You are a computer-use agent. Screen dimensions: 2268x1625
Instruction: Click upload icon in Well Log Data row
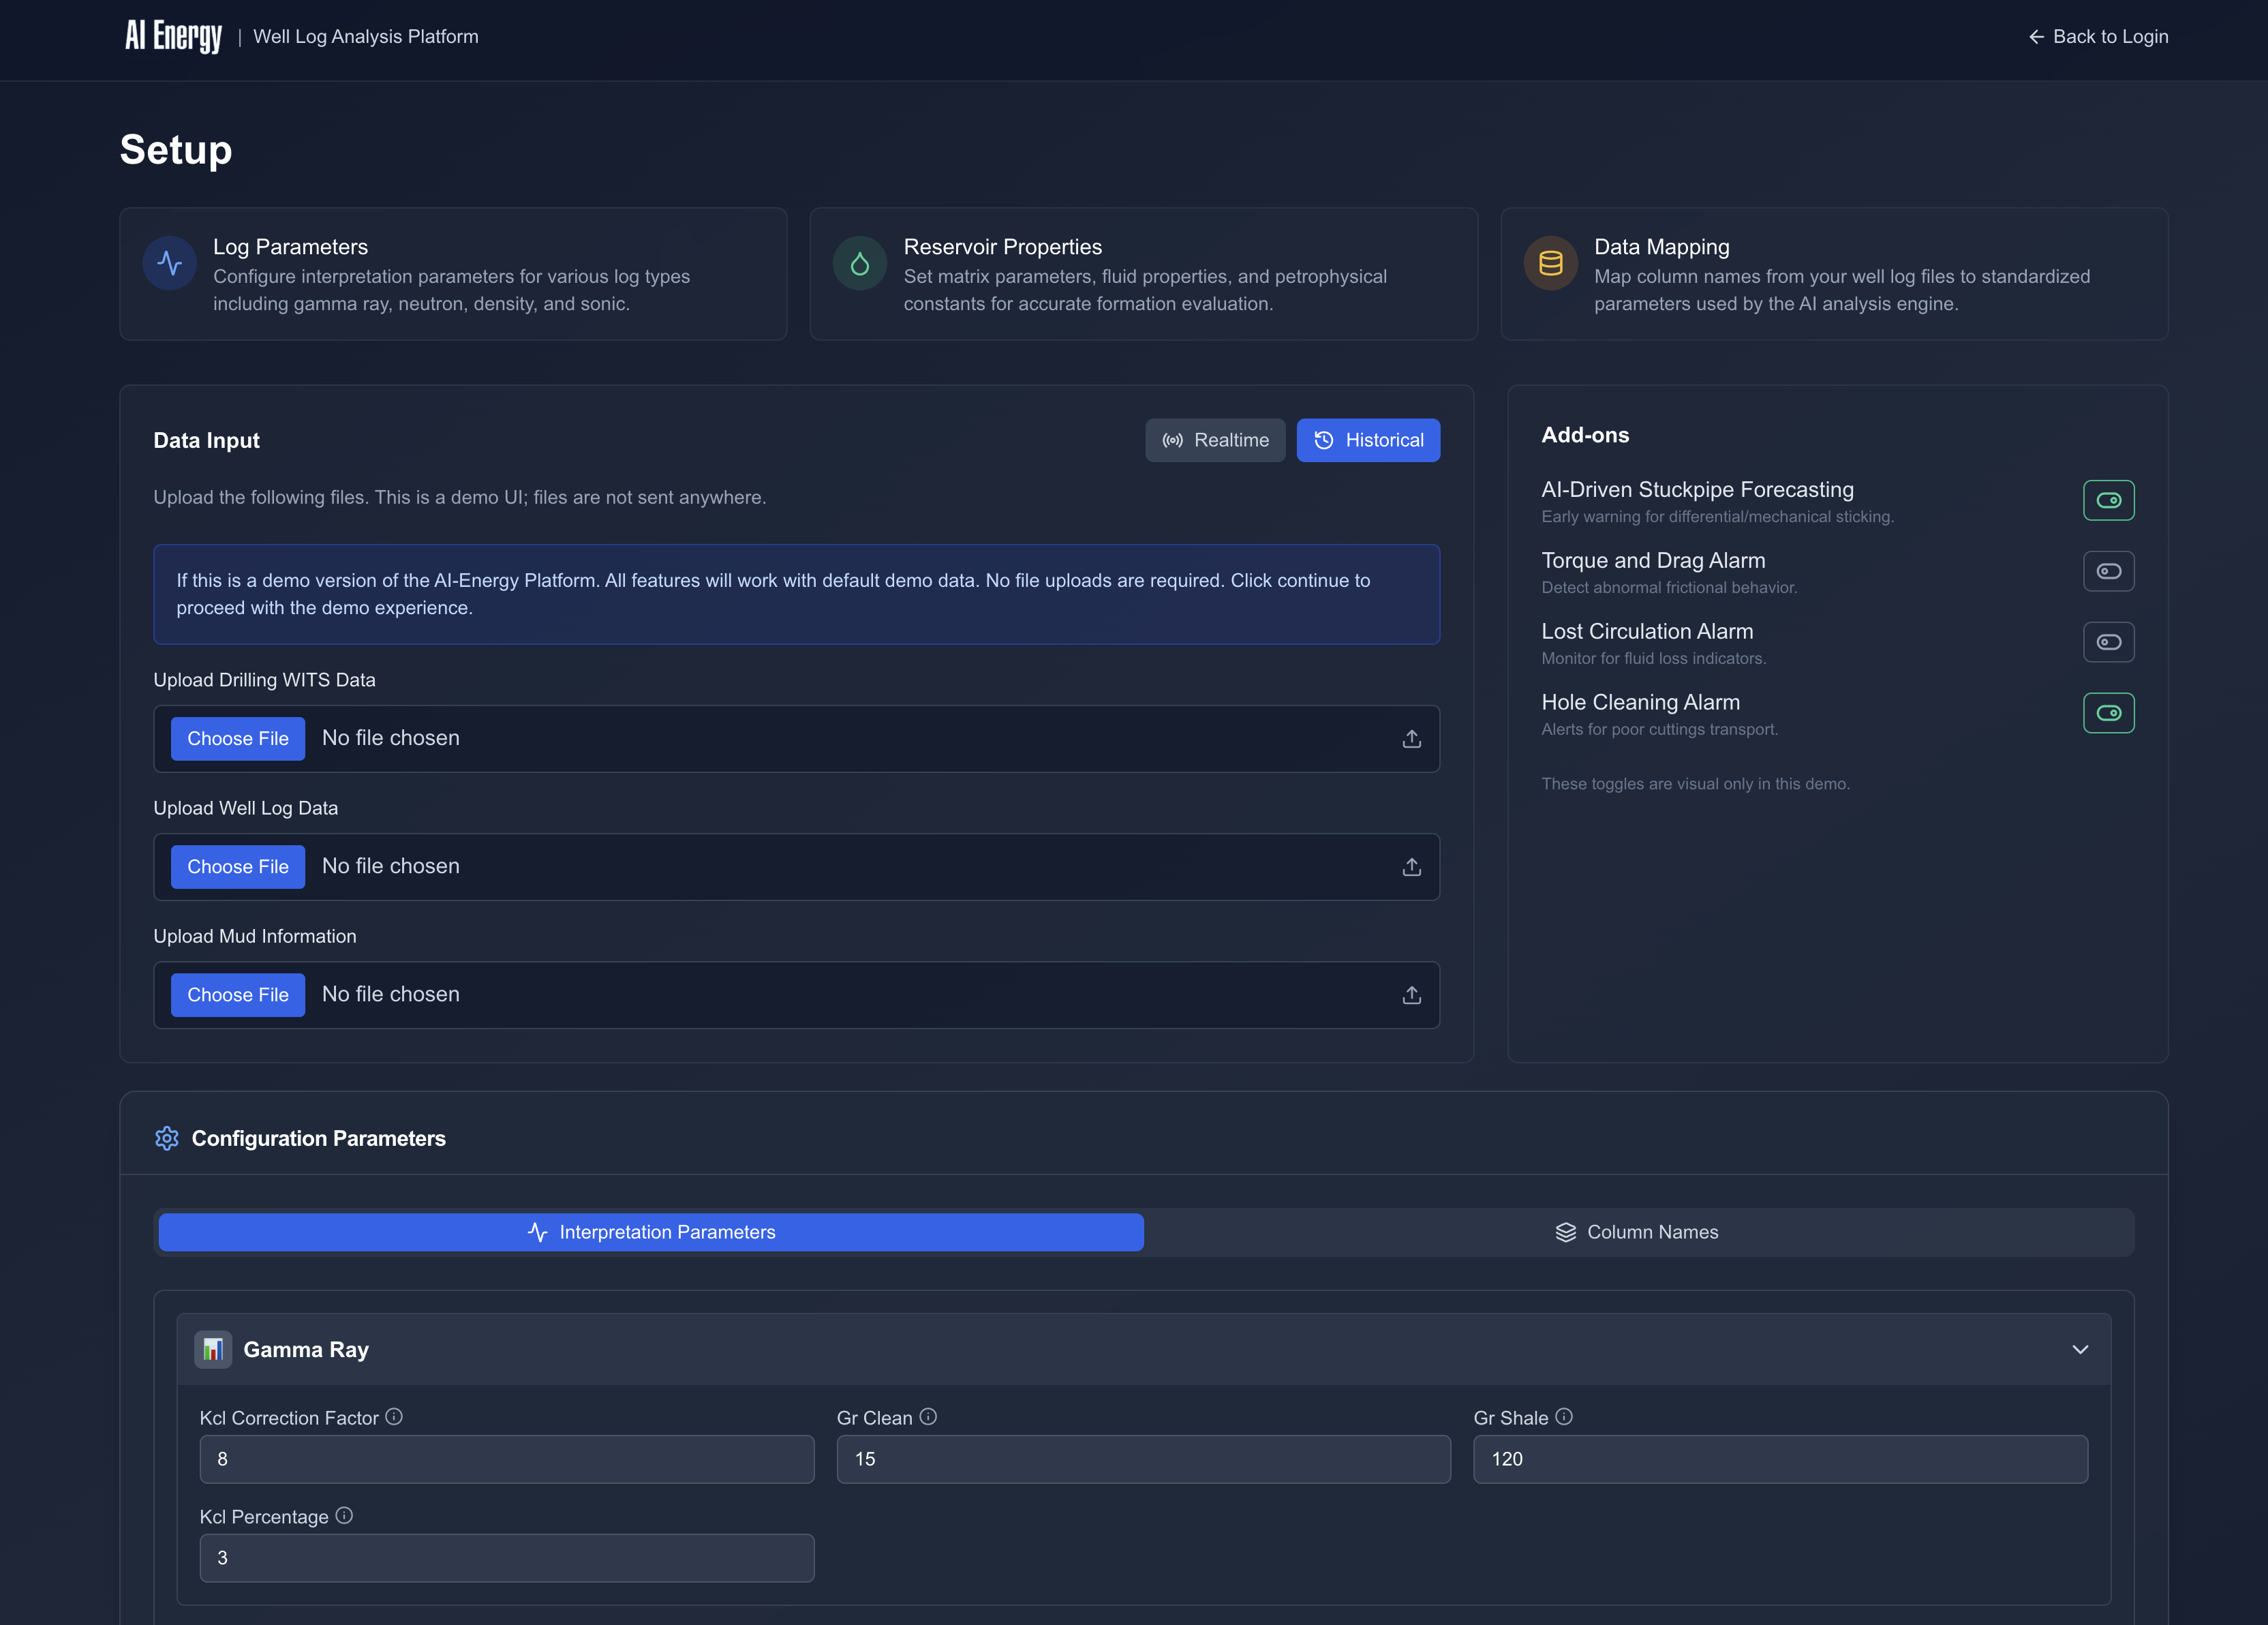pyautogui.click(x=1411, y=867)
